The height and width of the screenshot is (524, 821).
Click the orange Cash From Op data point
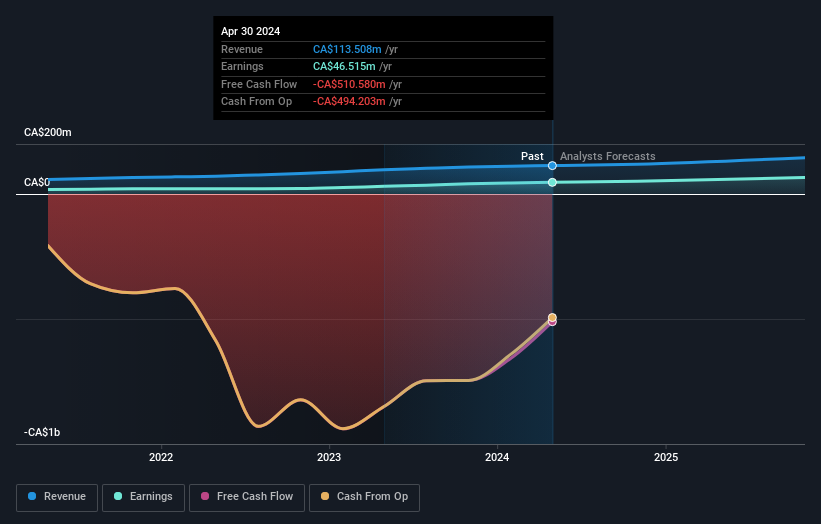point(552,317)
